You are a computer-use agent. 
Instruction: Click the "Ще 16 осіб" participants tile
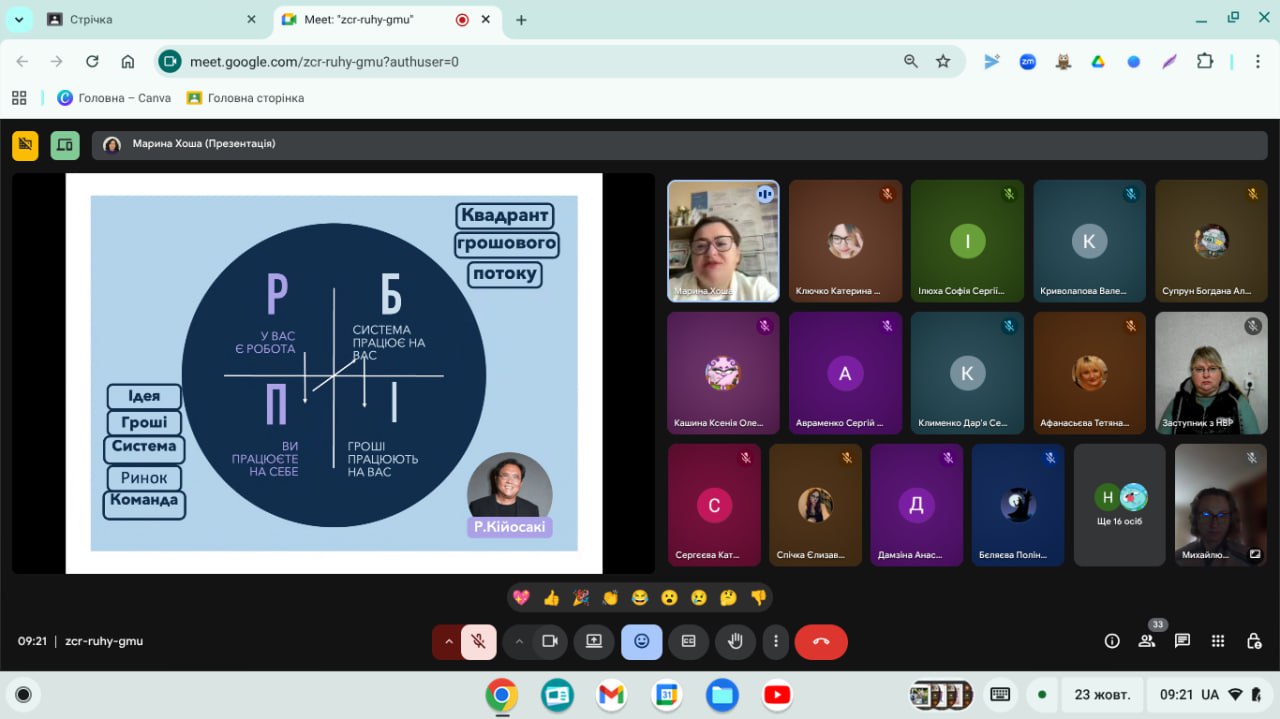pos(1119,505)
